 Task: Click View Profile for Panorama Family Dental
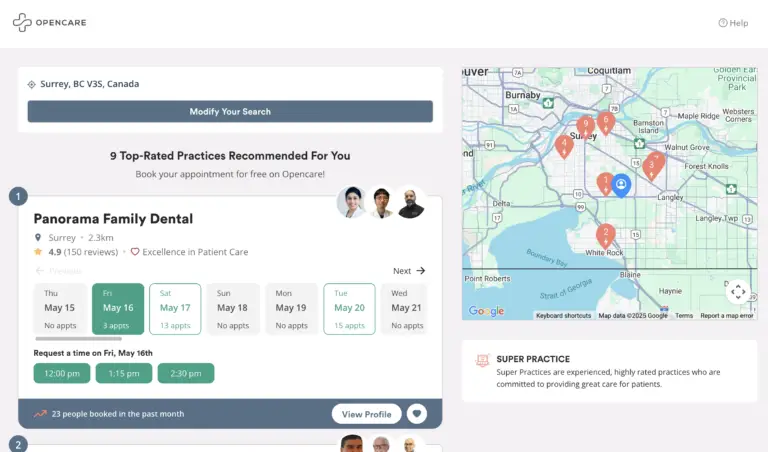(366, 414)
